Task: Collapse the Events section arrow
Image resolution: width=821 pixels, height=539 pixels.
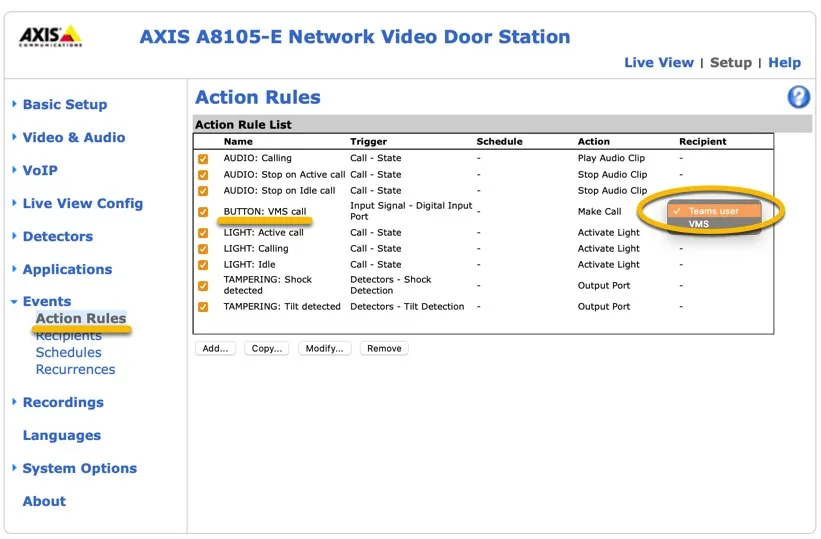Action: click(14, 302)
